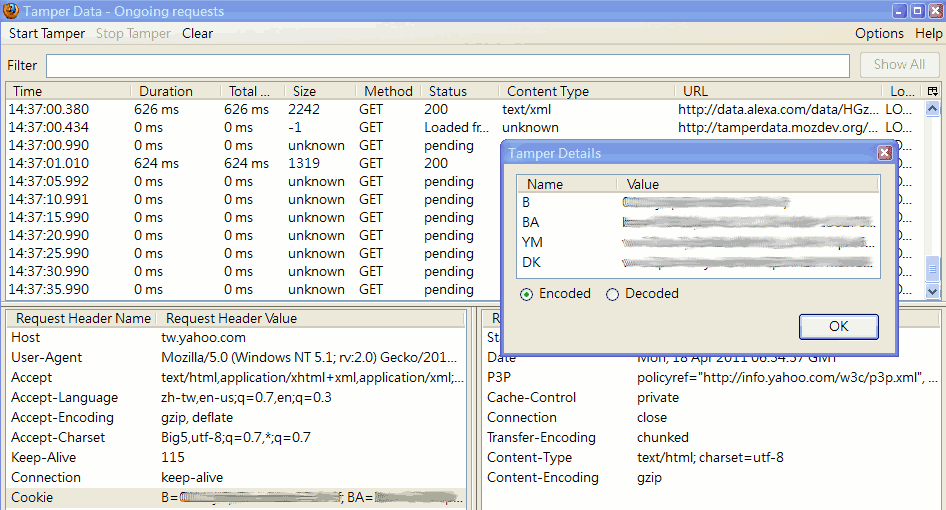Click data.alexa.com URL cell
This screenshot has height=510, width=946.
tap(778, 109)
